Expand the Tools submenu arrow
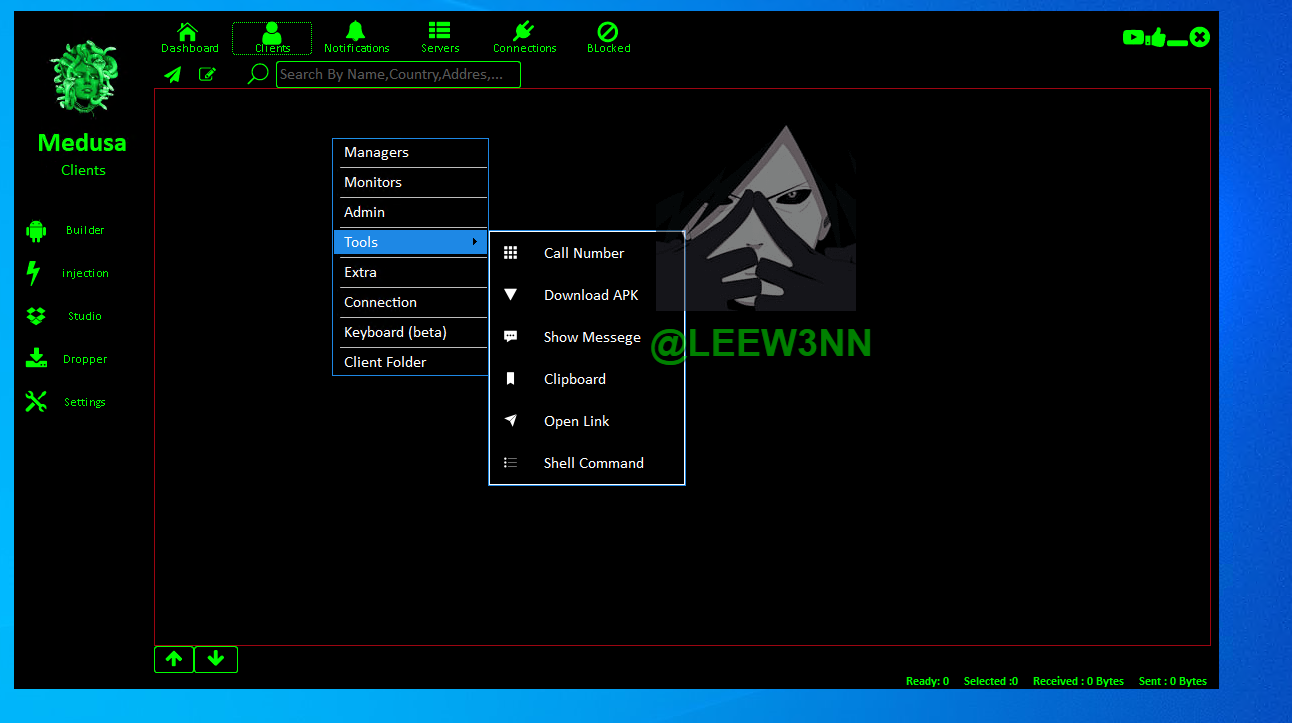Viewport: 1292px width, 723px height. pyautogui.click(x=474, y=242)
